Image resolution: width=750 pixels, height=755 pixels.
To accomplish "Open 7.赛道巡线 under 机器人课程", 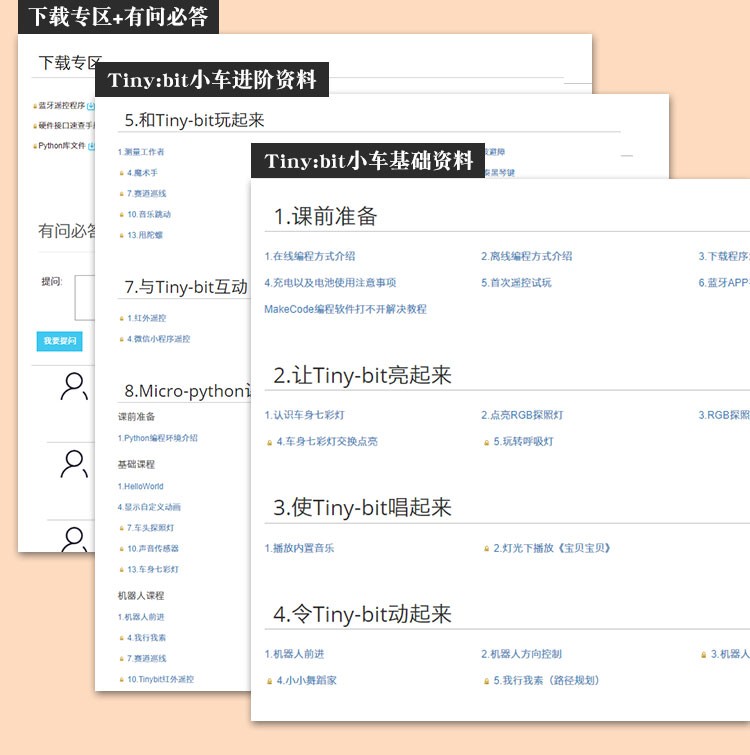I will pyautogui.click(x=146, y=658).
